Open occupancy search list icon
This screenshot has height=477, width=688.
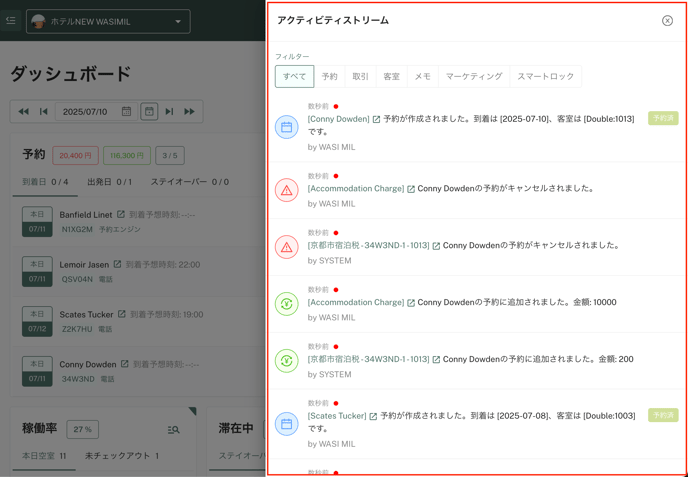pyautogui.click(x=173, y=430)
